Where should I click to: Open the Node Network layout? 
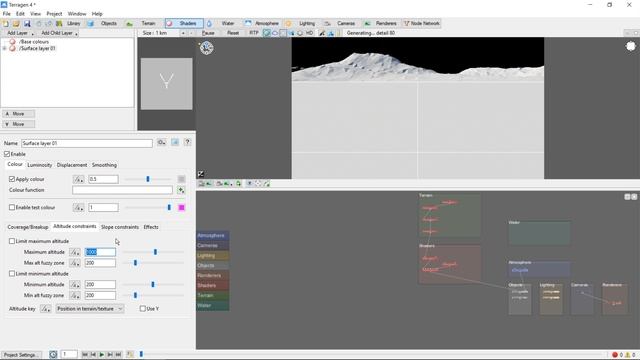[x=422, y=24]
